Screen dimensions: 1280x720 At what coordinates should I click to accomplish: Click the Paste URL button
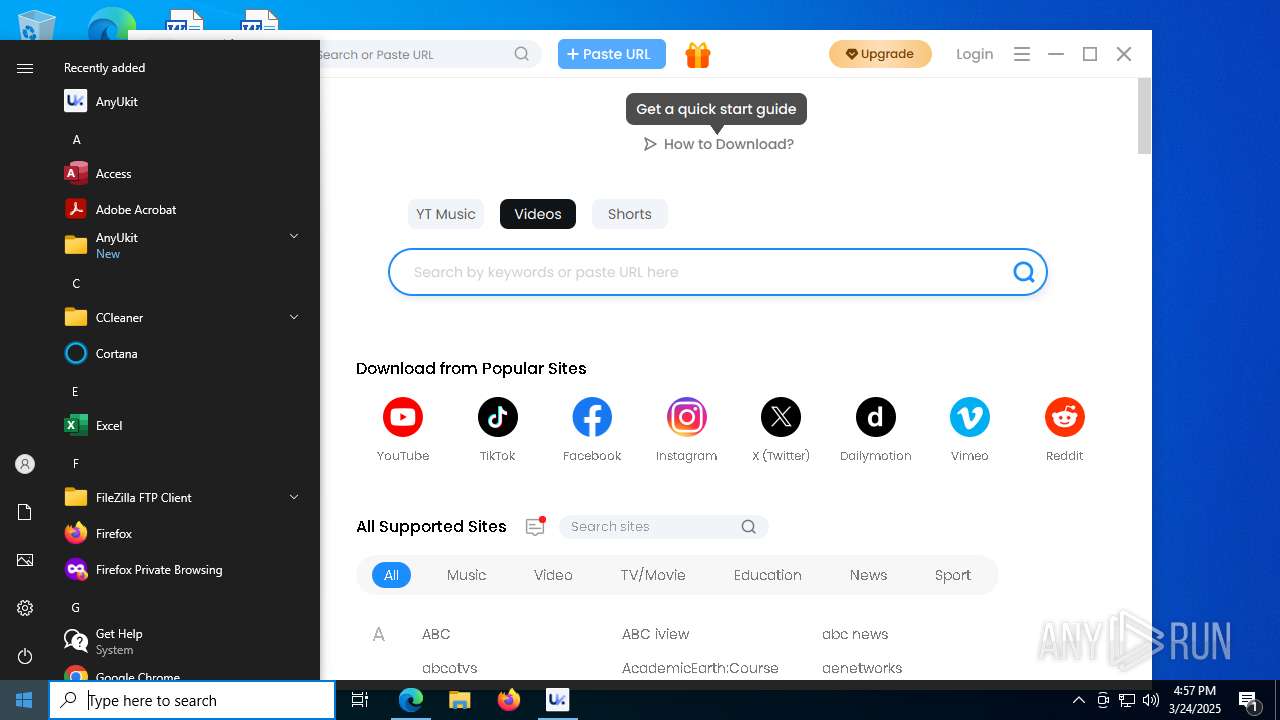click(x=611, y=54)
